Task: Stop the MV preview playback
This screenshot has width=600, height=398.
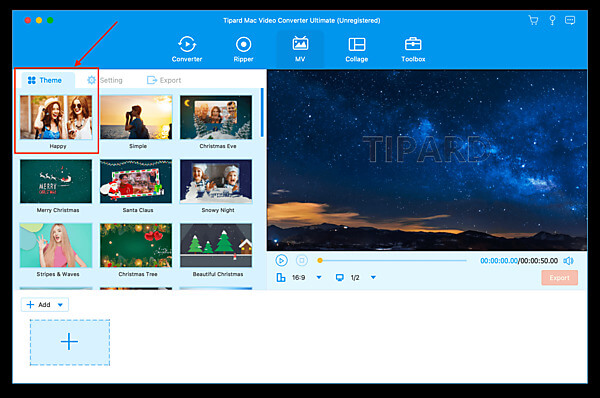Action: pyautogui.click(x=302, y=261)
